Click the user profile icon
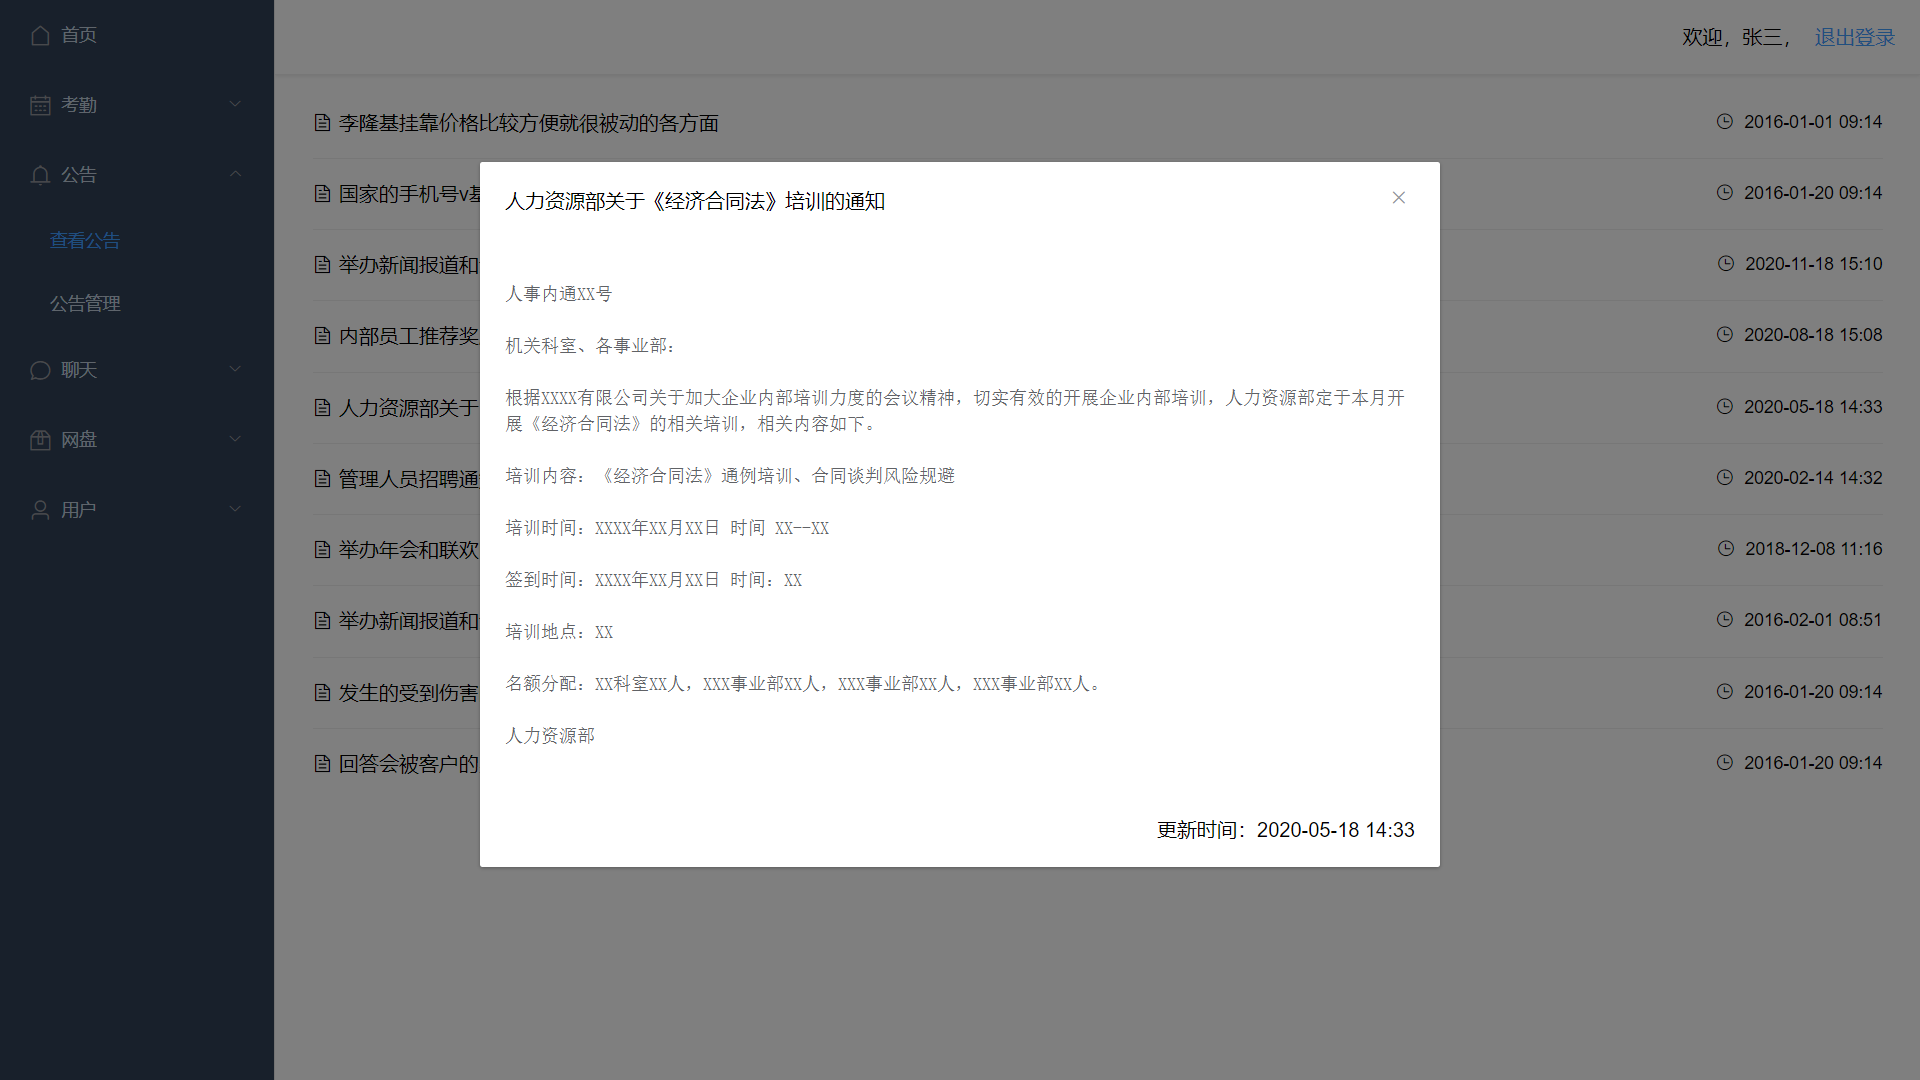1920x1080 pixels. 40,510
